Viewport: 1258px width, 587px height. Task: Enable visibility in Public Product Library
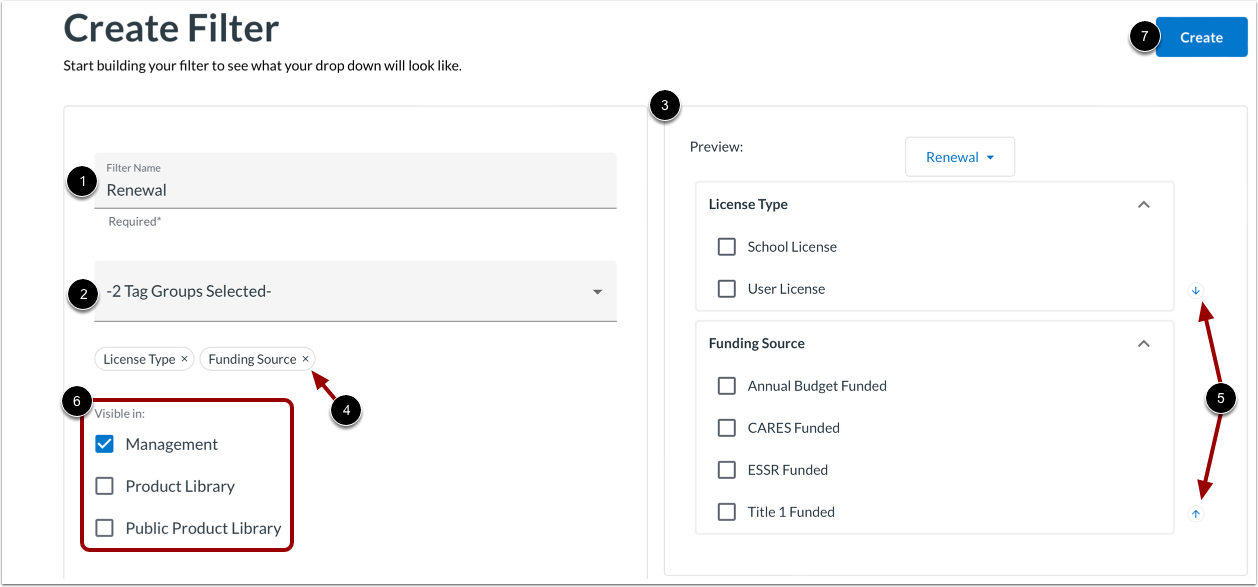tap(104, 528)
